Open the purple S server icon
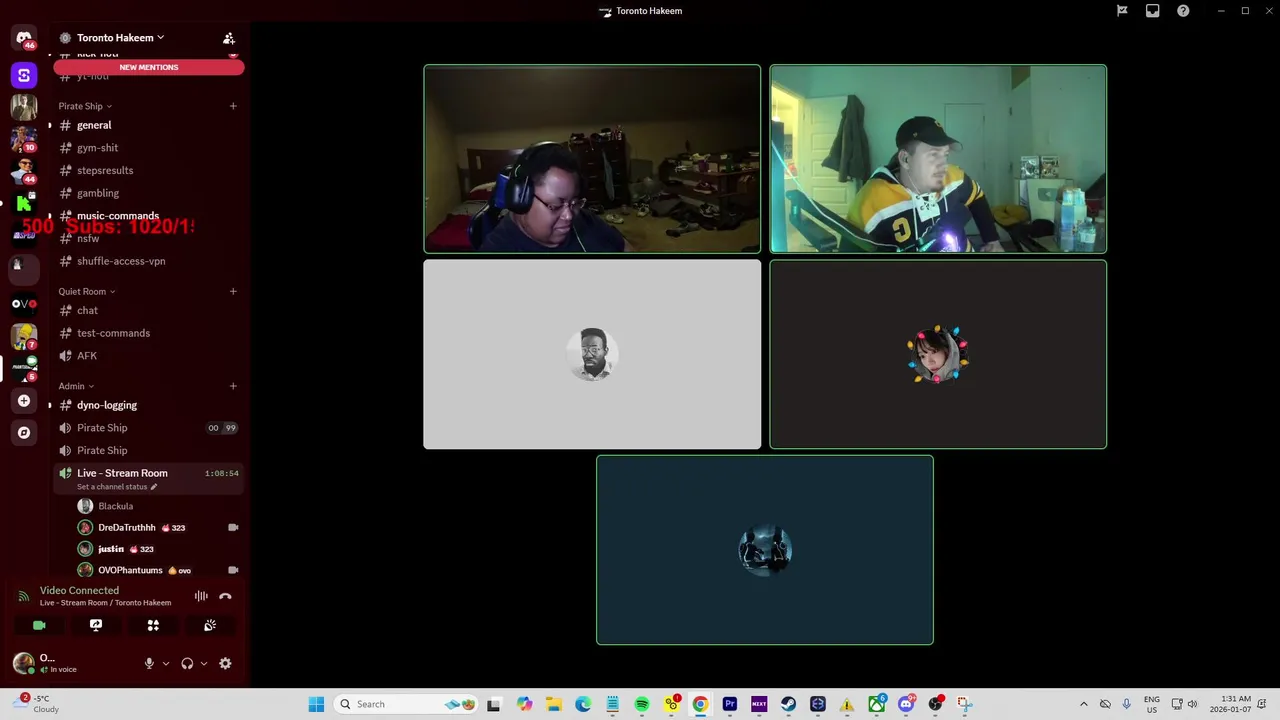The width and height of the screenshot is (1280, 720). 24,75
